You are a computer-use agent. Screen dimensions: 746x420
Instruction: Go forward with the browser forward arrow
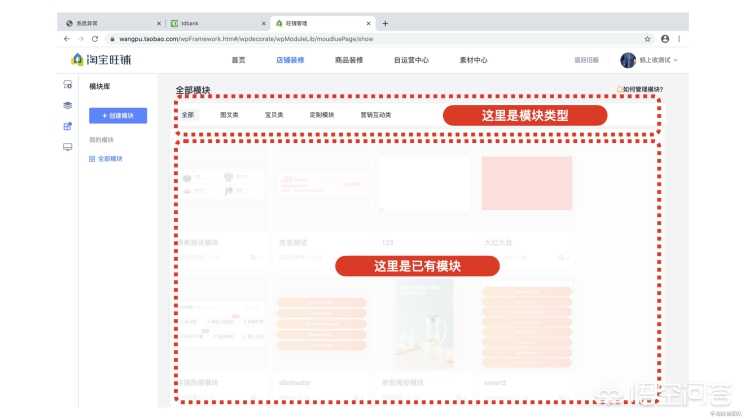click(81, 39)
